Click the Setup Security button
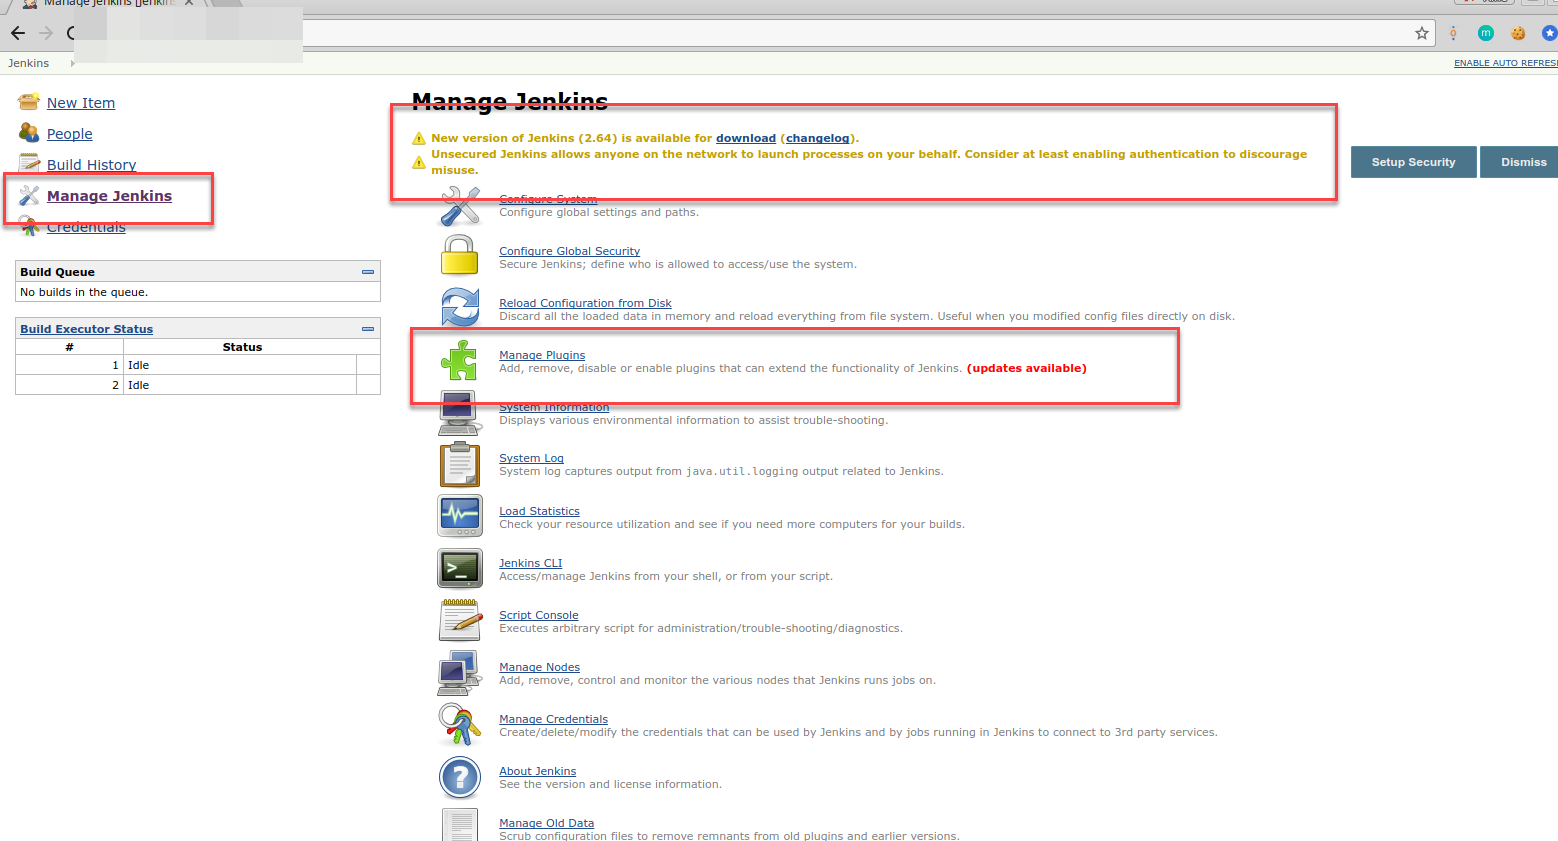The height and width of the screenshot is (841, 1558). (1413, 162)
